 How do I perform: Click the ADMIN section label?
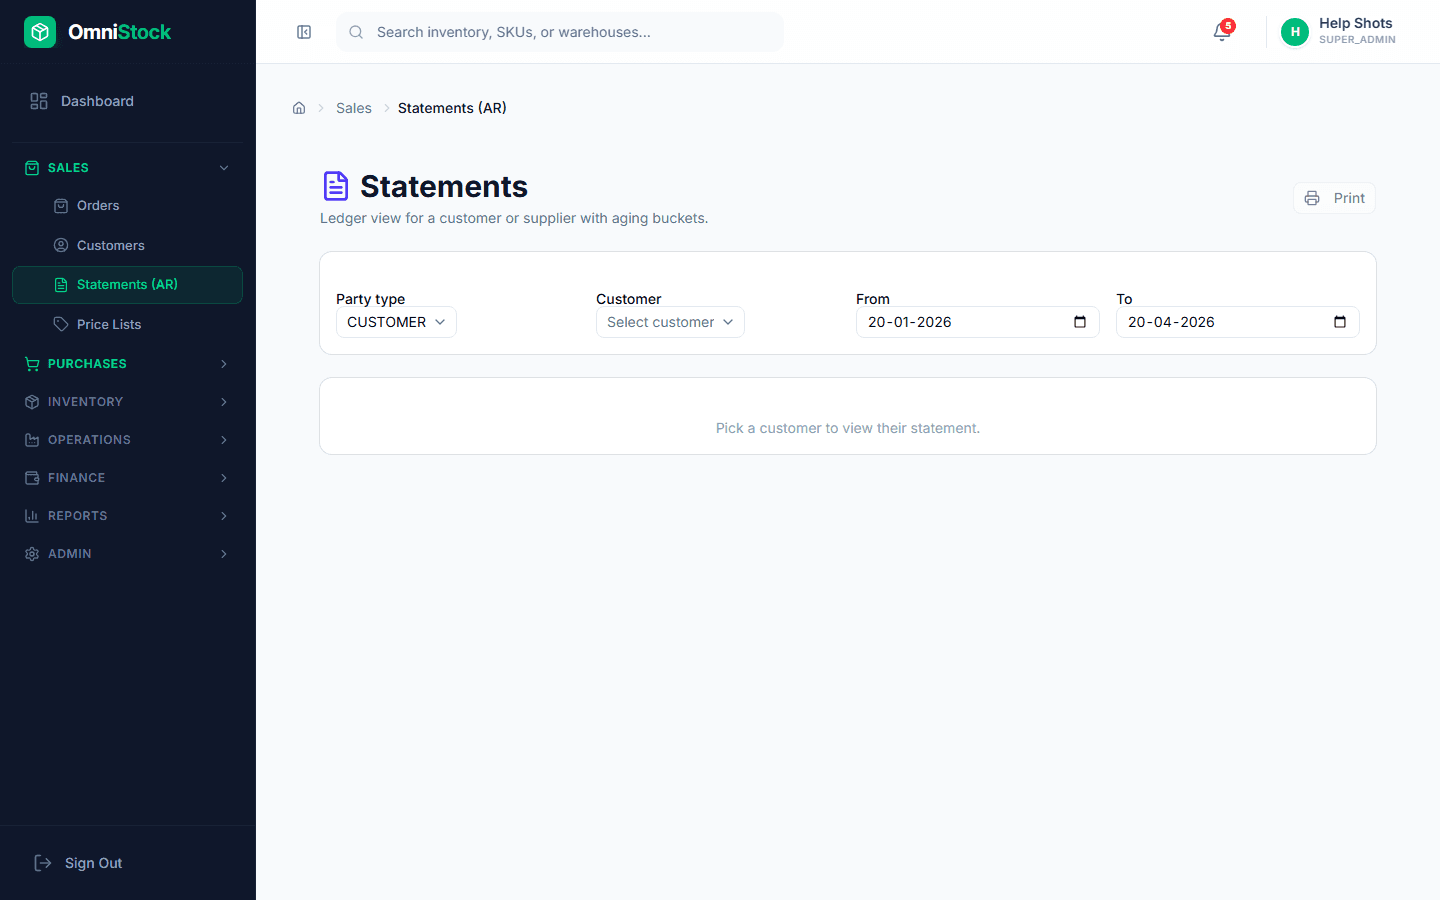pos(70,554)
